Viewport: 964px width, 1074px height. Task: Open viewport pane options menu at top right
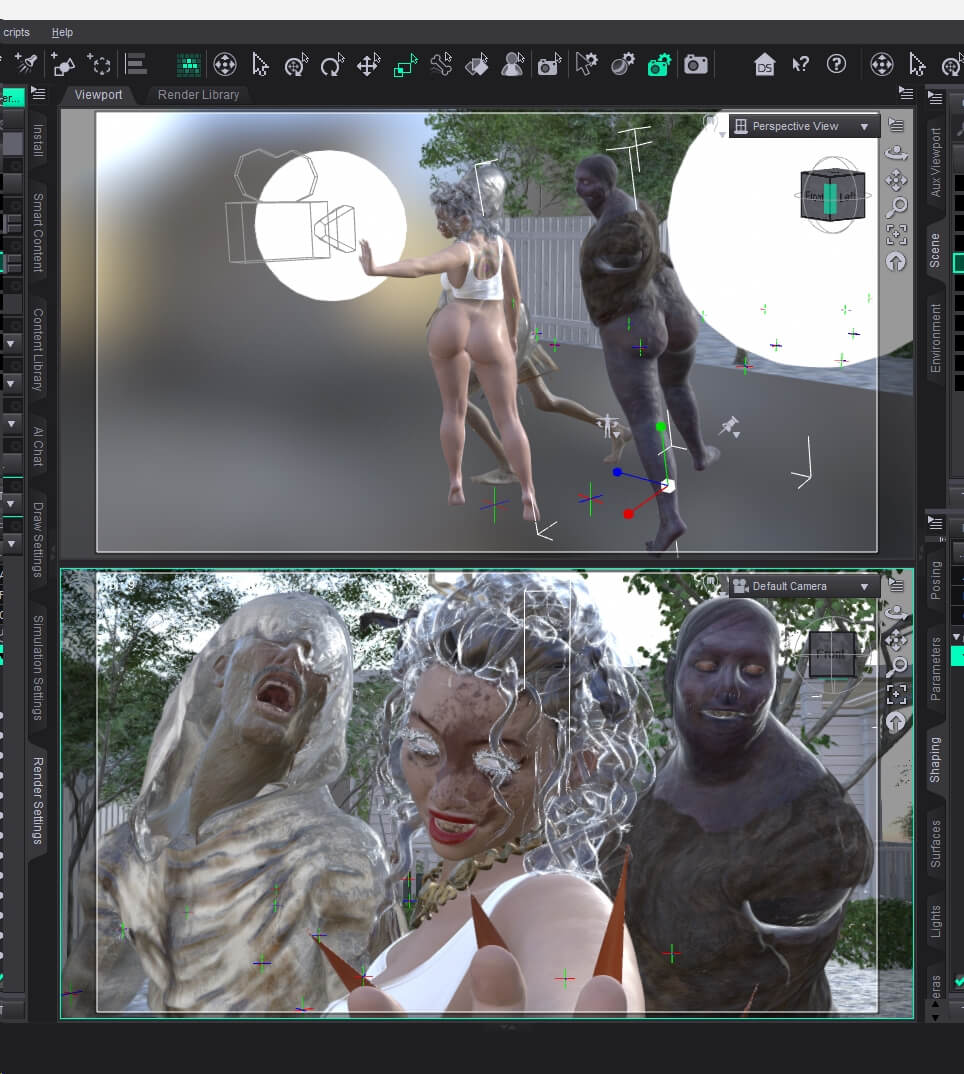[x=906, y=94]
